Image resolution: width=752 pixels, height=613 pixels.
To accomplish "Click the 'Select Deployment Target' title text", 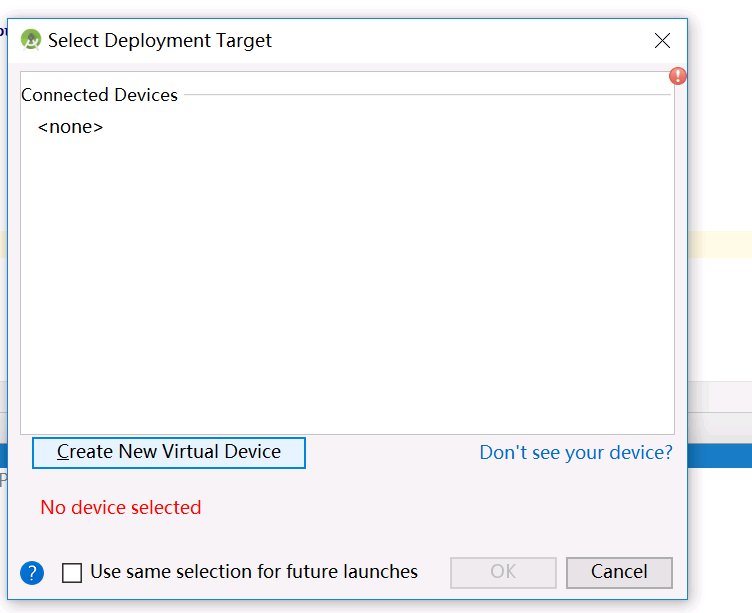I will coord(160,41).
